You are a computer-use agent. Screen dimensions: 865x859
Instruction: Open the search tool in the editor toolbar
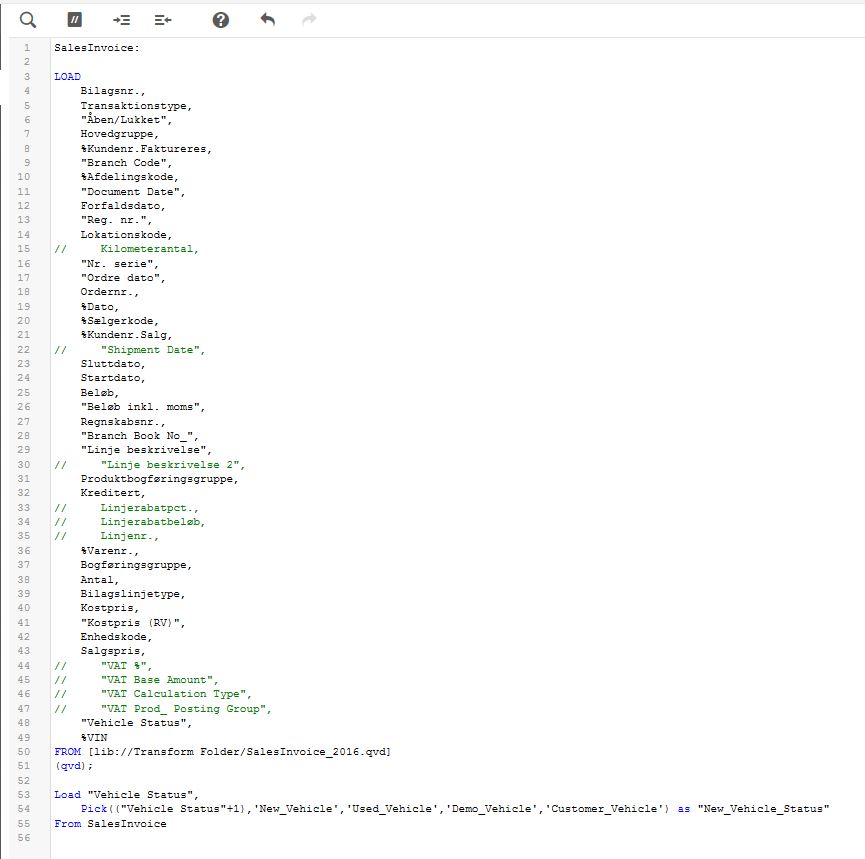pos(28,20)
